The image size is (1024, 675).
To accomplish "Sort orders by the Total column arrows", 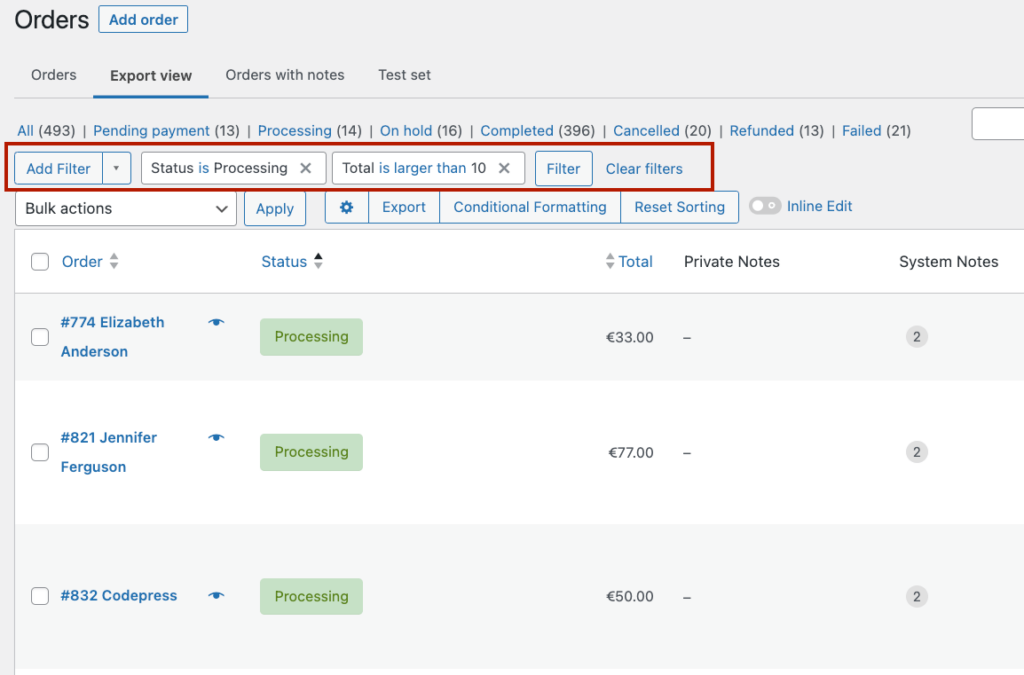I will pyautogui.click(x=609, y=261).
